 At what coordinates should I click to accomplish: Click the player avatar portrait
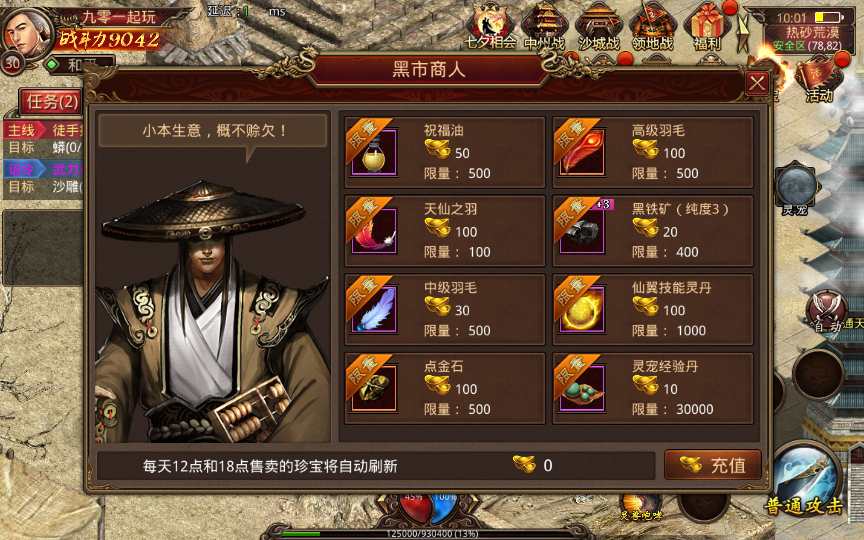tap(28, 32)
